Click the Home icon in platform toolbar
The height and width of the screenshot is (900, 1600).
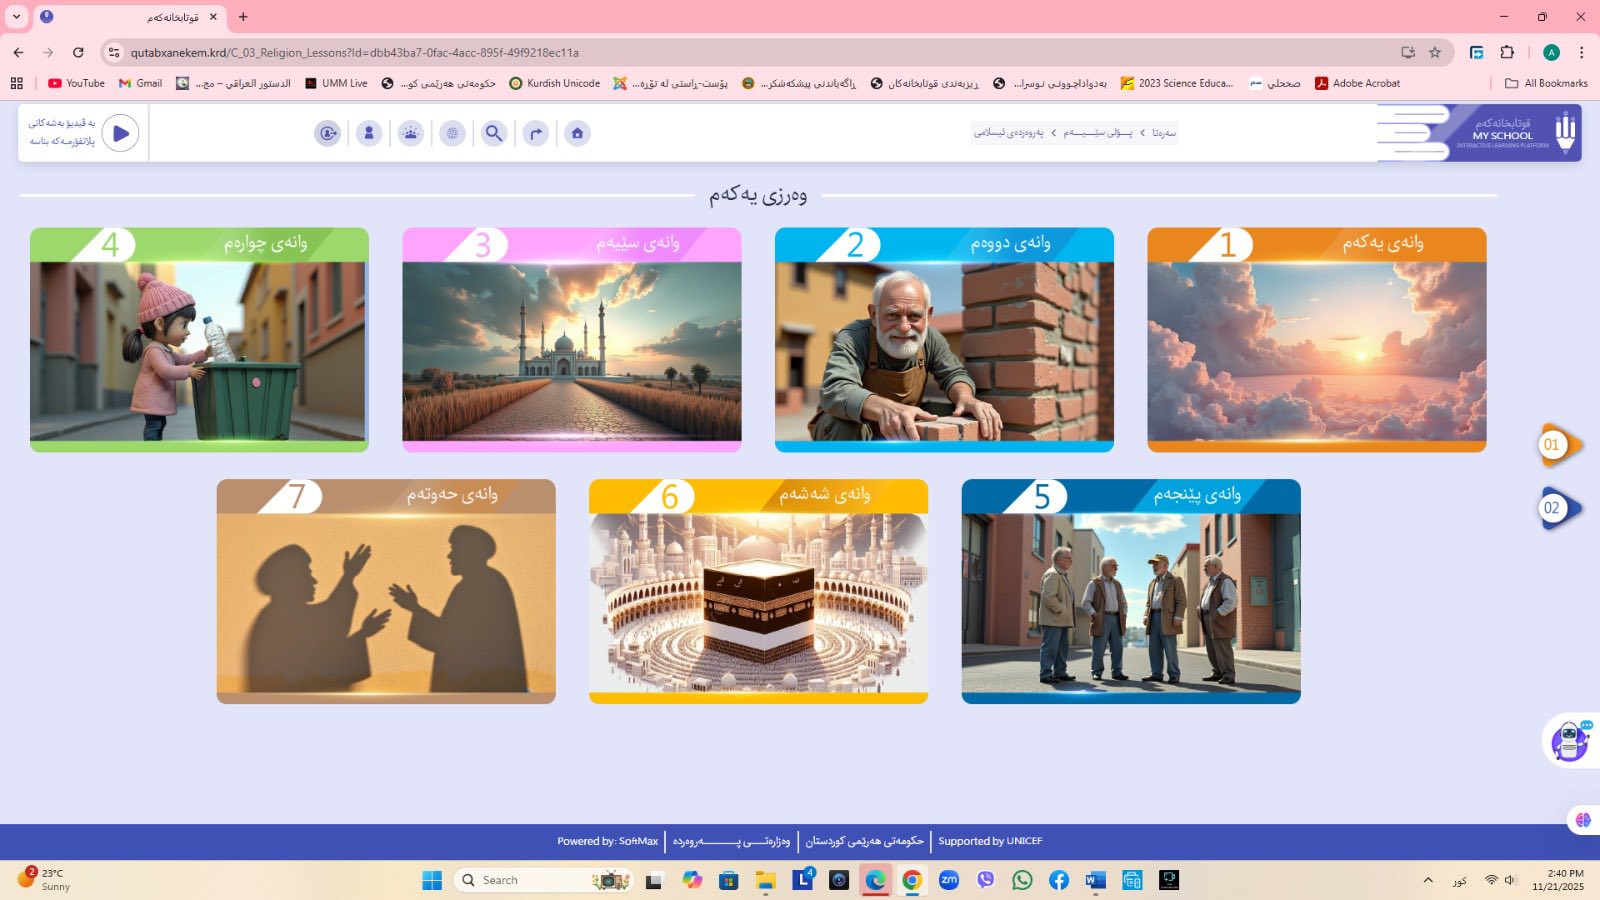(577, 133)
